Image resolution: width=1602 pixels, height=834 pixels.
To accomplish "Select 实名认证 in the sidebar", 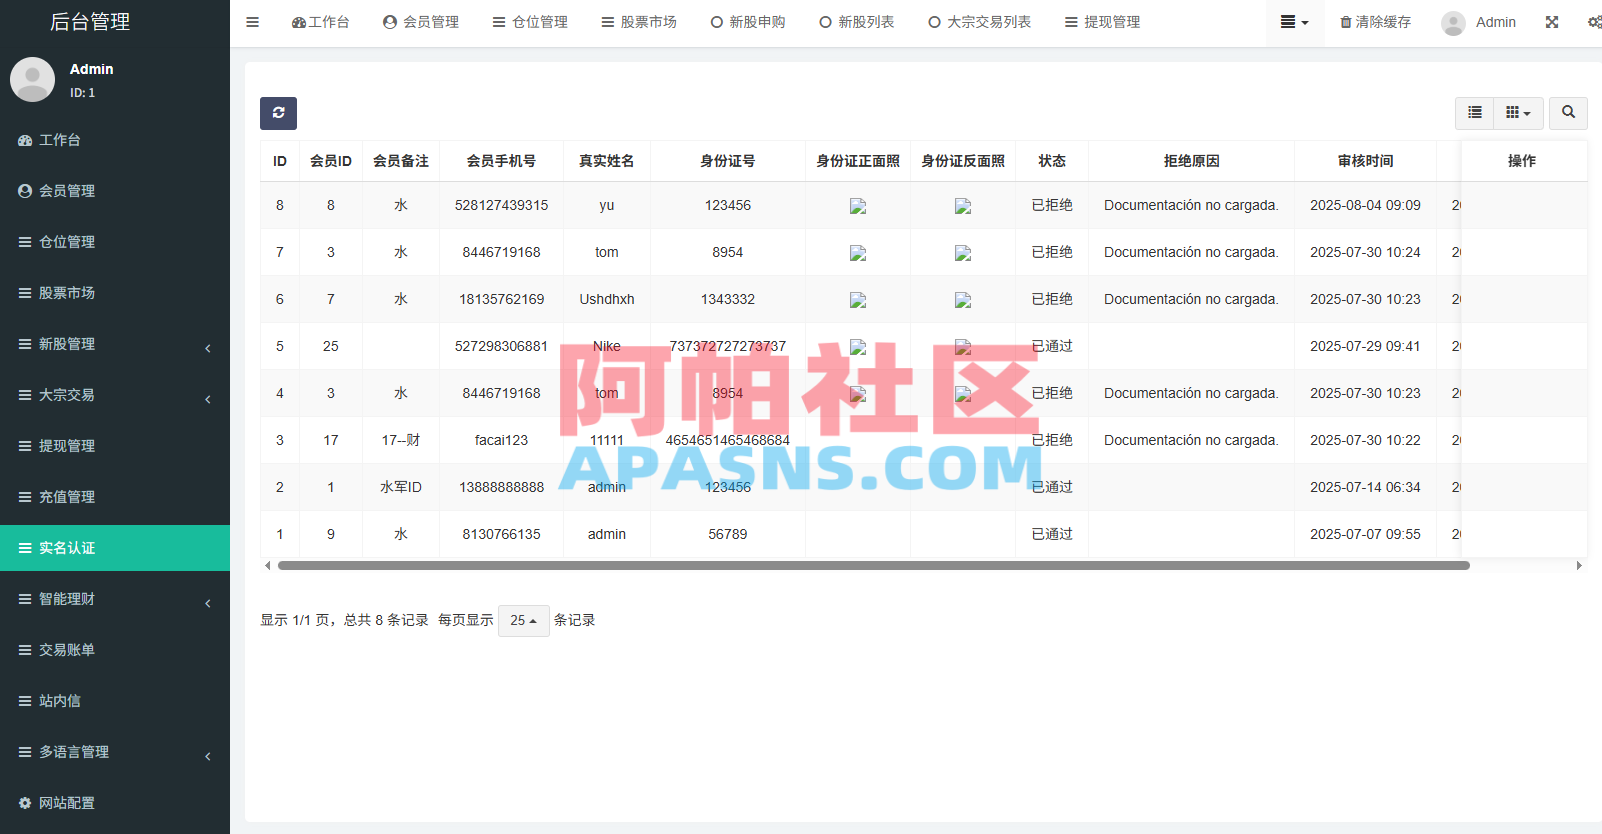I will pos(115,548).
